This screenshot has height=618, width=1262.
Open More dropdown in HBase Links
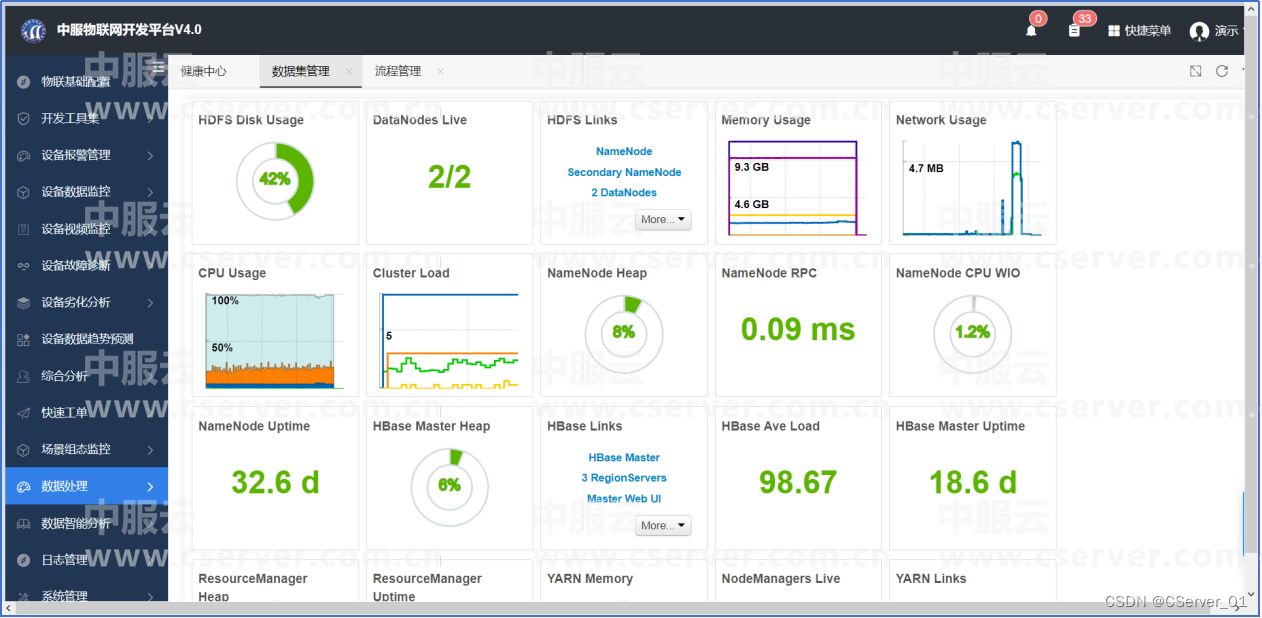[x=663, y=525]
